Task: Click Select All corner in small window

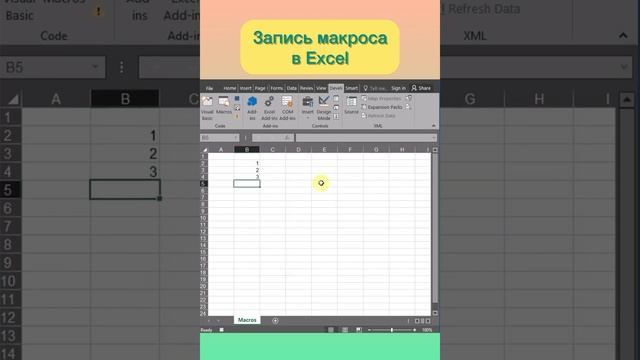Action: pyautogui.click(x=205, y=150)
